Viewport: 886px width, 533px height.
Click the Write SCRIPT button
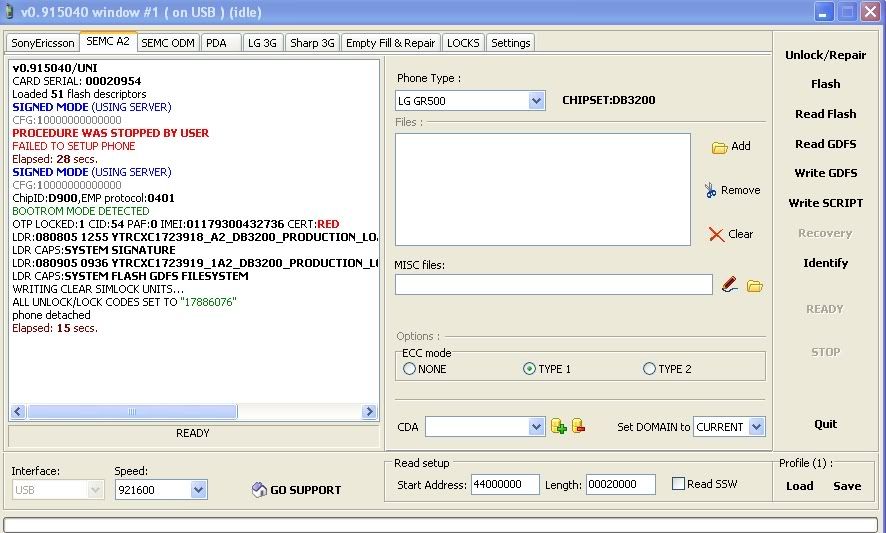(826, 203)
